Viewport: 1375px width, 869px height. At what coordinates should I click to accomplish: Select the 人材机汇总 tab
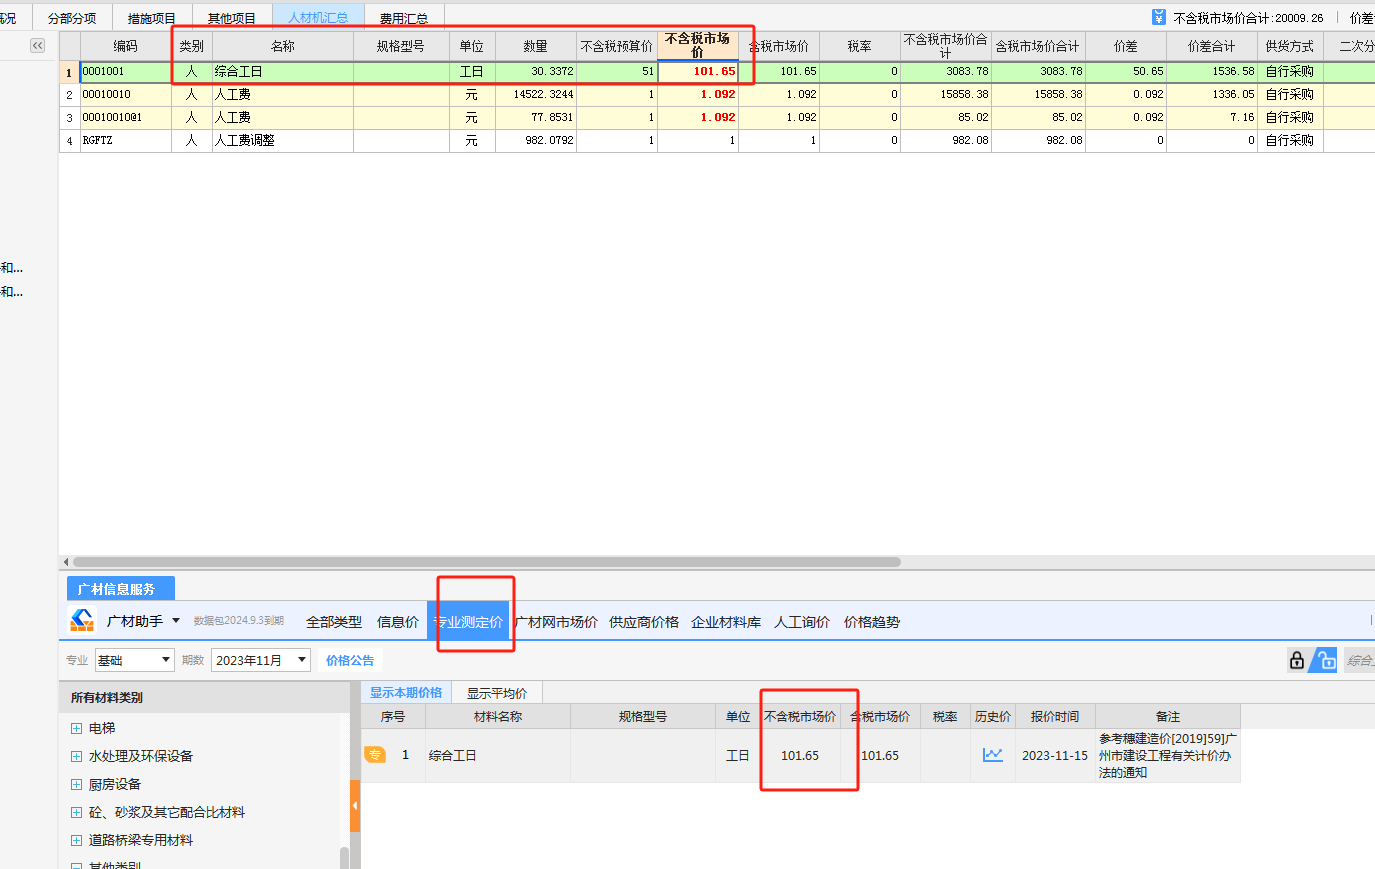(x=318, y=18)
